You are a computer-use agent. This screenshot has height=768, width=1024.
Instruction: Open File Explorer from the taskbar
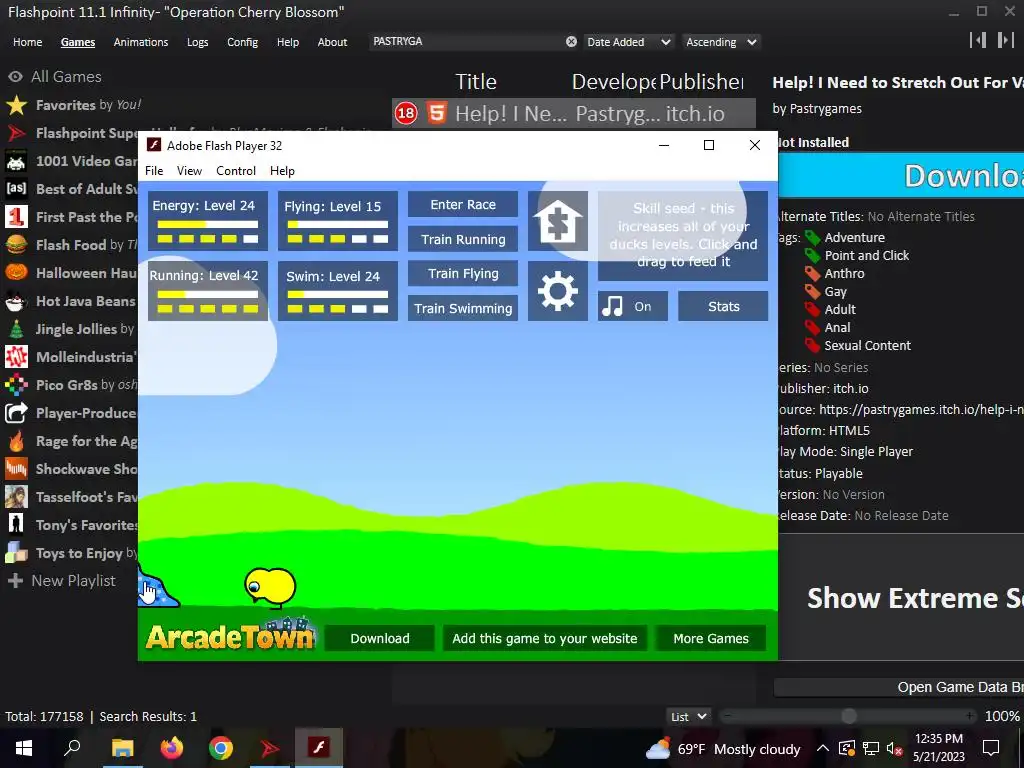(122, 748)
